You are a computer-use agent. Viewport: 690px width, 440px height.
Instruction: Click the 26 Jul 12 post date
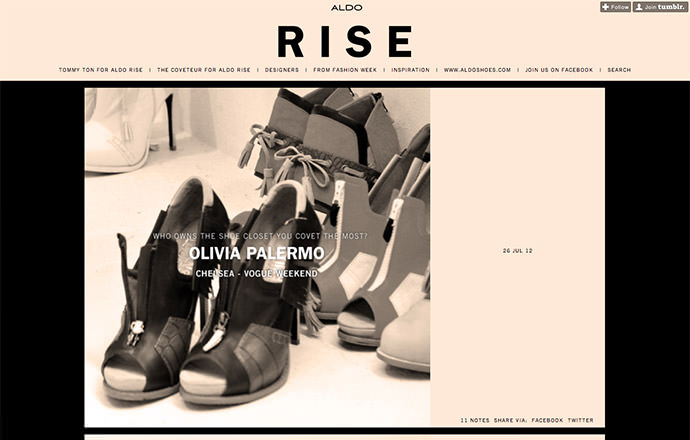(518, 251)
